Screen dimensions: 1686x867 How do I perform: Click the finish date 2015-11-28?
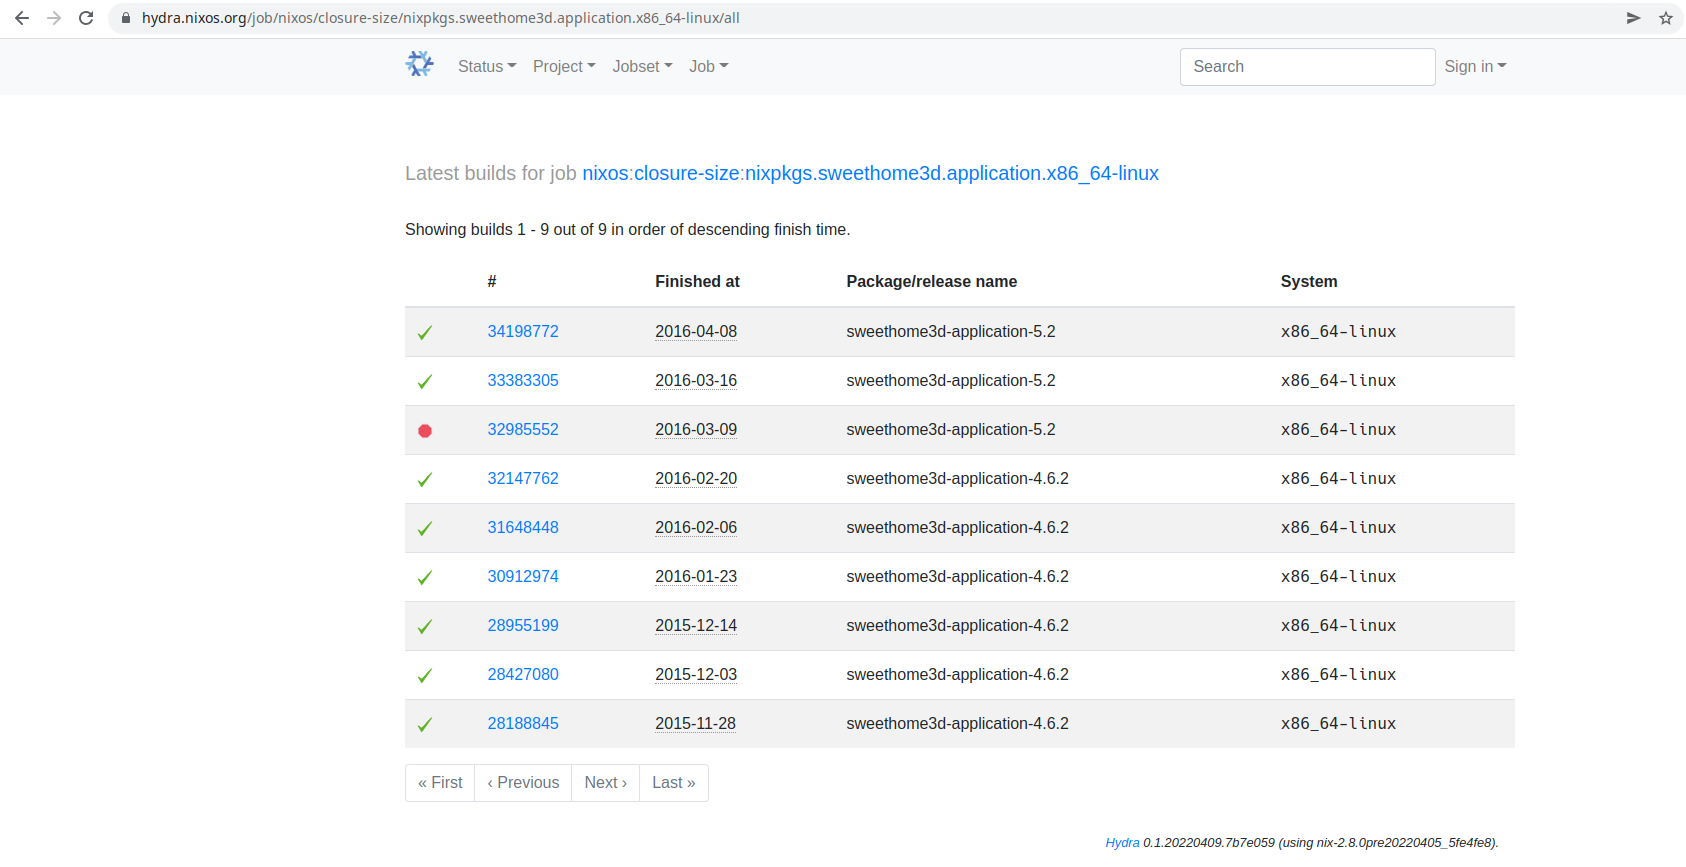tap(695, 723)
